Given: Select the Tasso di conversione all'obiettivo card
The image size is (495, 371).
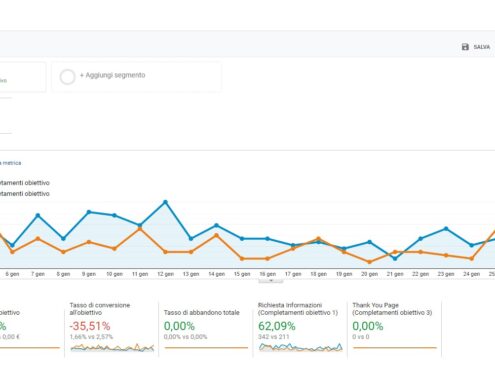Looking at the screenshot, I should (111, 328).
